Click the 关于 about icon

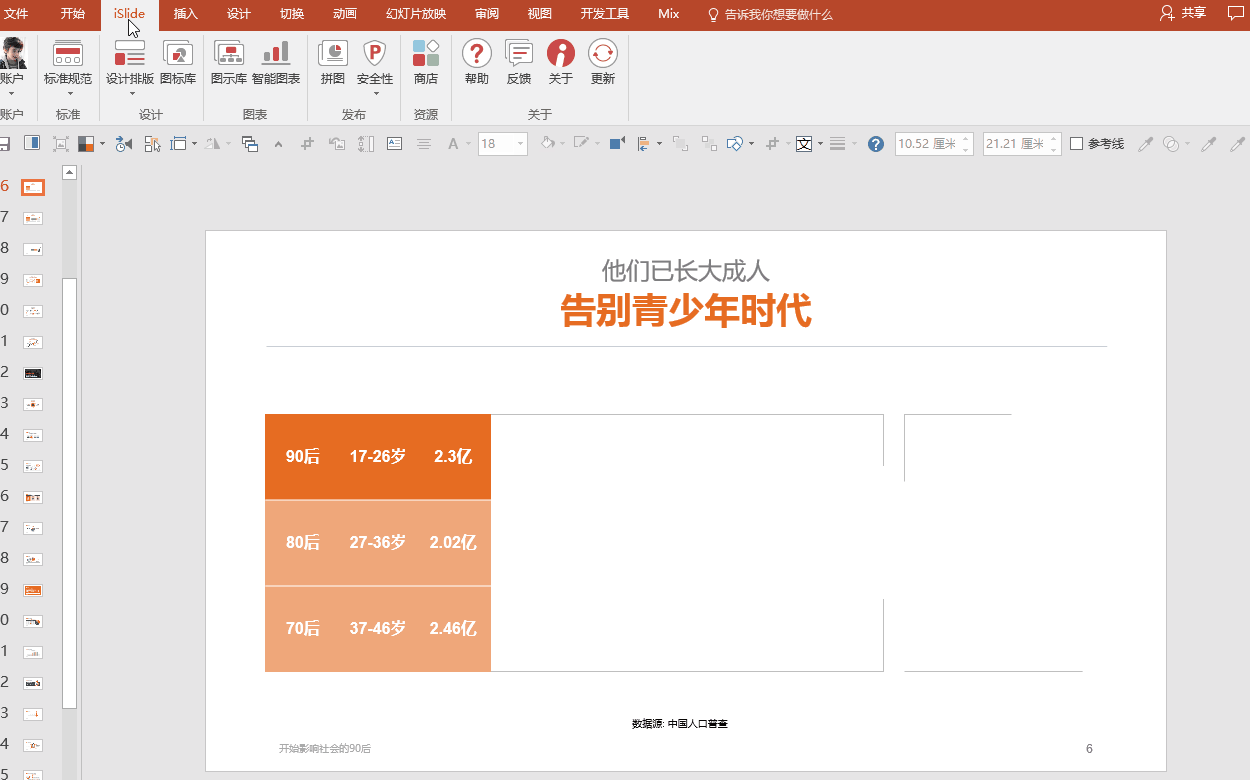coord(561,53)
